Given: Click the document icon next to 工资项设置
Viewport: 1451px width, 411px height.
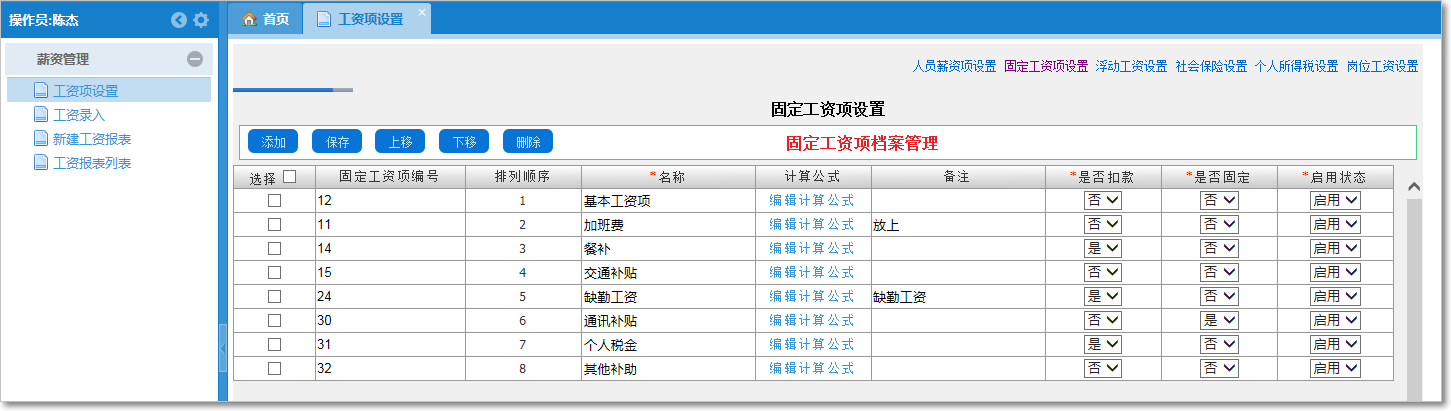Looking at the screenshot, I should pos(41,91).
